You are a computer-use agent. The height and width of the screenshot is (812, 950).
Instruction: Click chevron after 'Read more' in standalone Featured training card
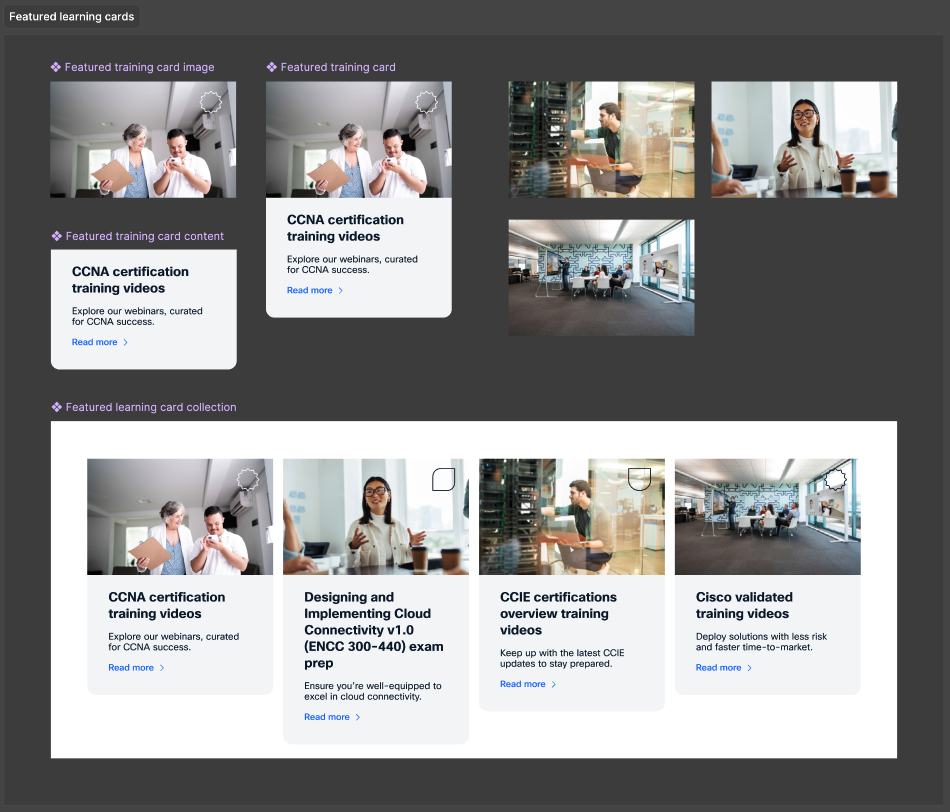click(x=340, y=290)
